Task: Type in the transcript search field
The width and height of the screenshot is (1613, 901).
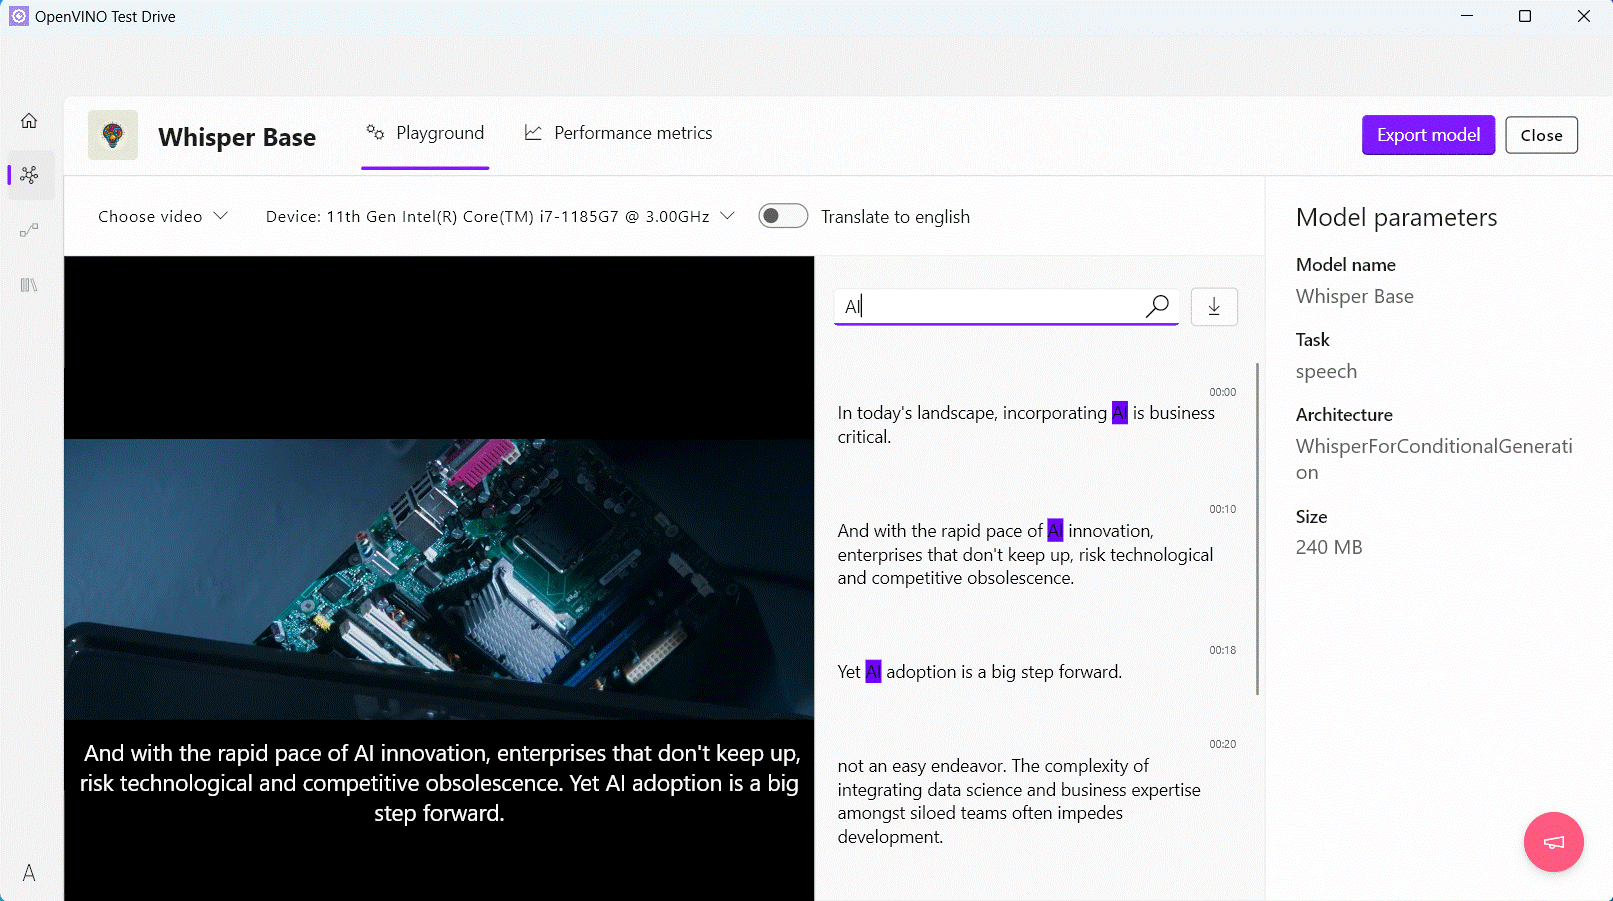Action: 990,307
